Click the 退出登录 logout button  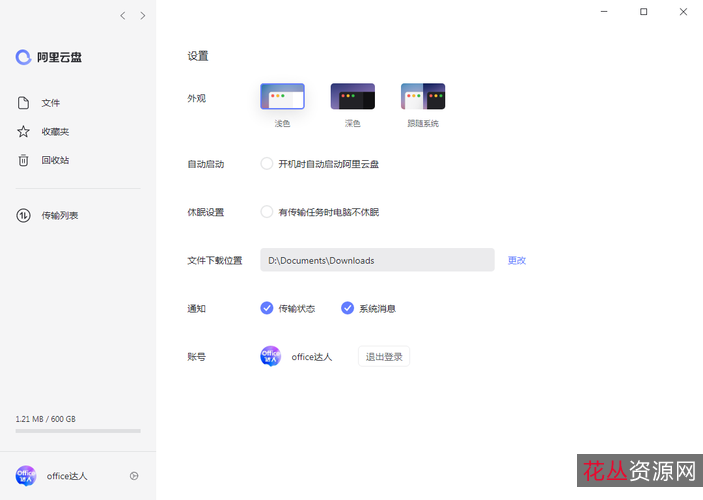(x=384, y=357)
